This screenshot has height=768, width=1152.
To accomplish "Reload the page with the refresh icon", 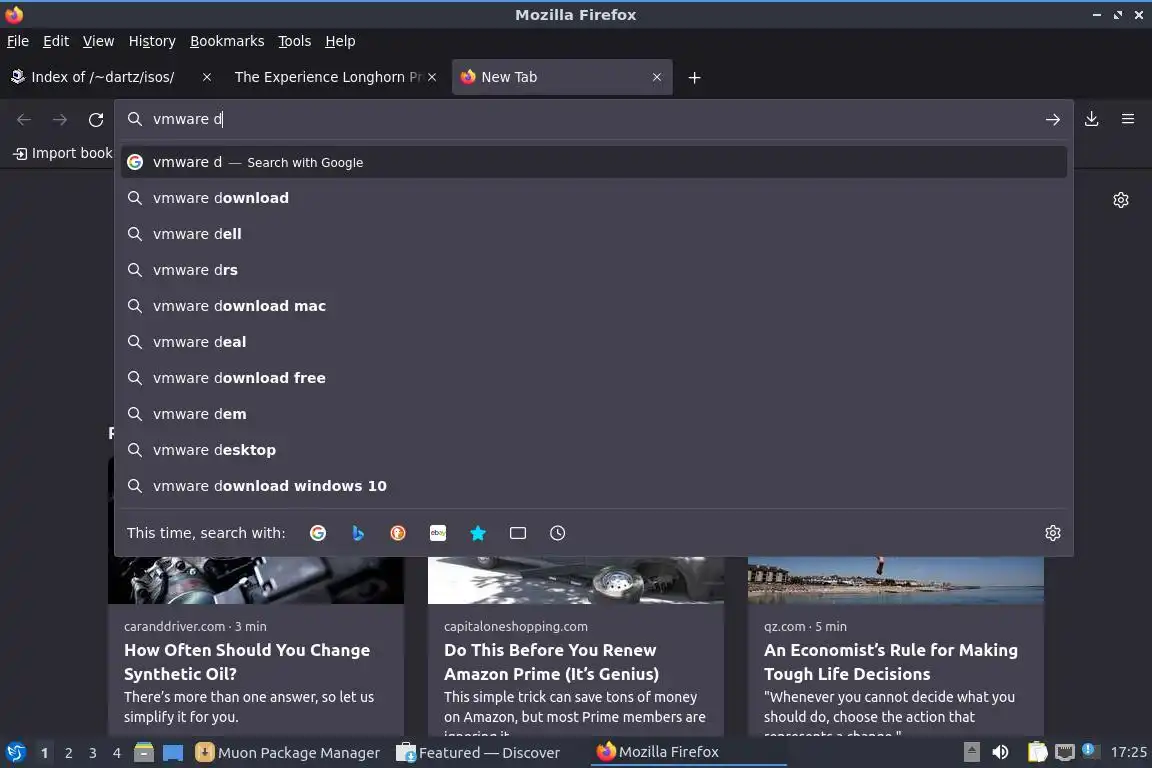I will pos(96,119).
